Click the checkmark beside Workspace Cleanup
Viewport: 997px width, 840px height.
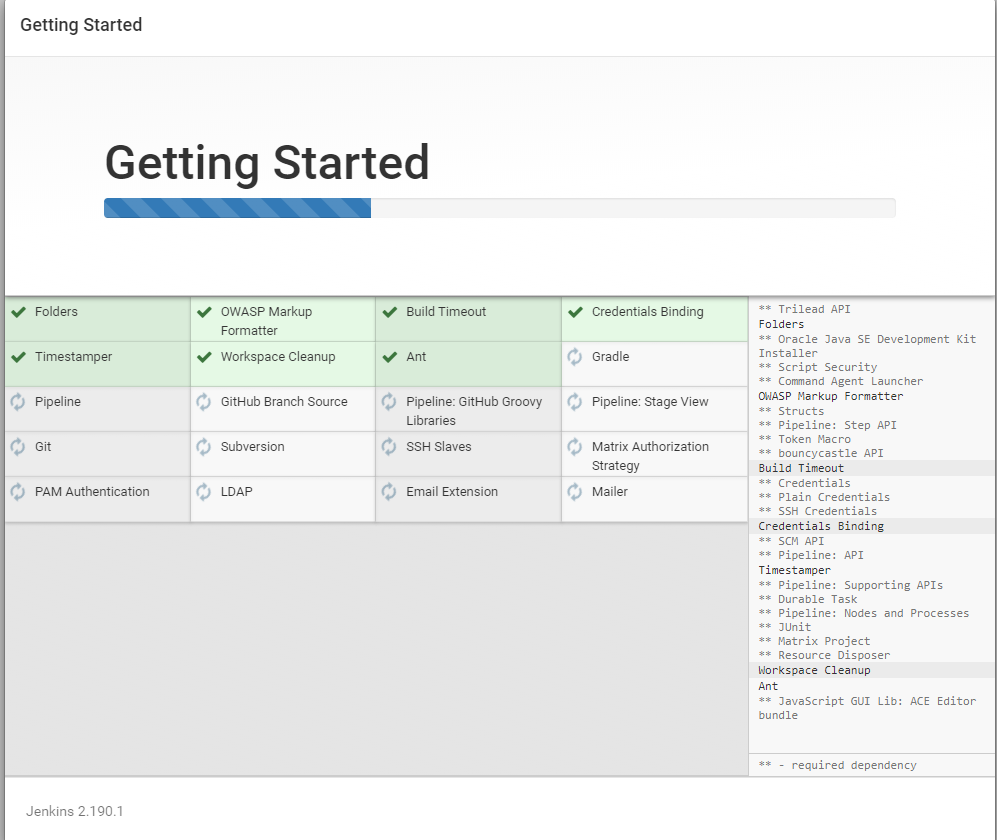click(x=204, y=357)
